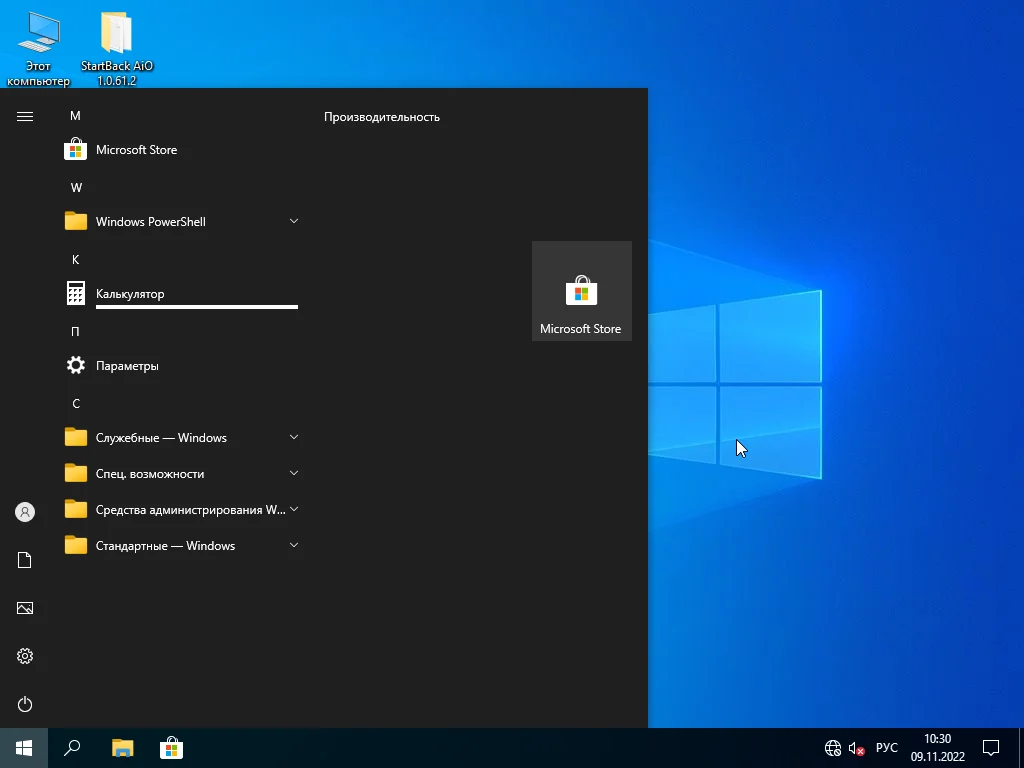Open Параметры from the app list

(127, 366)
